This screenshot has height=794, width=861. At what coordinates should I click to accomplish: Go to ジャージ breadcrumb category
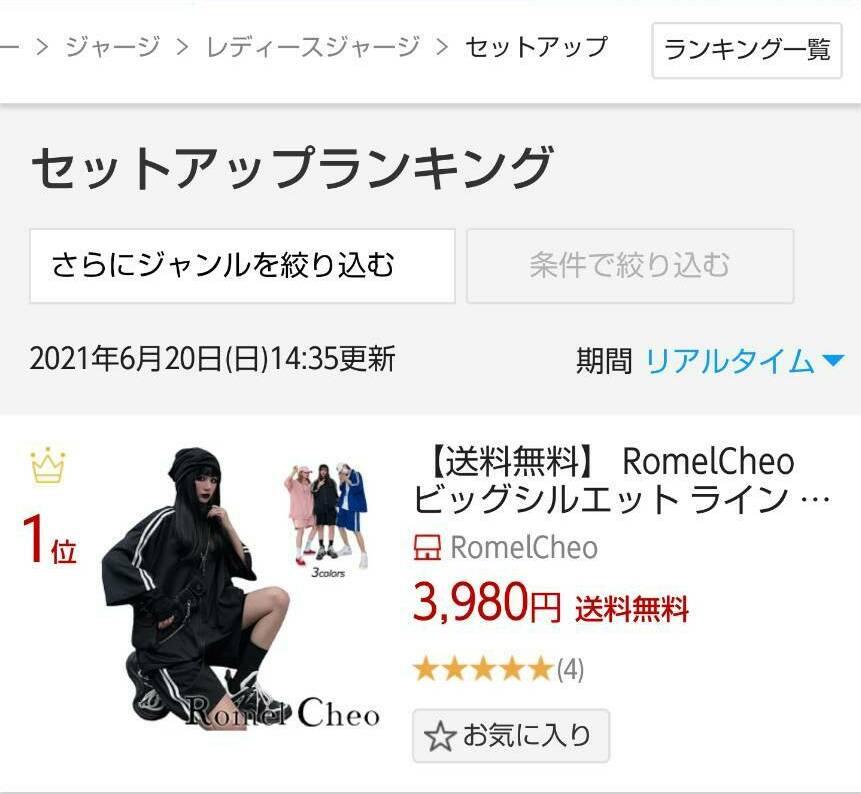coord(113,47)
